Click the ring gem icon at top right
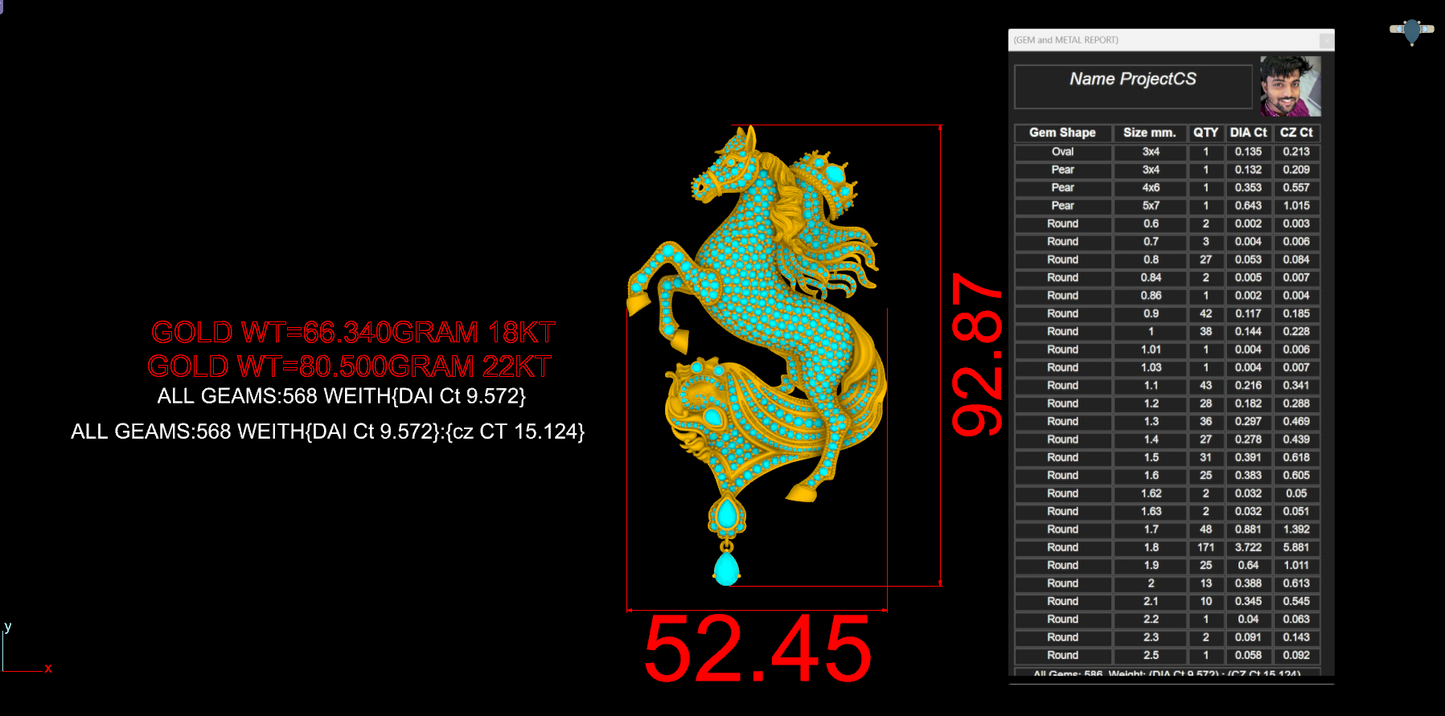Viewport: 1445px width, 716px height. (x=1412, y=31)
